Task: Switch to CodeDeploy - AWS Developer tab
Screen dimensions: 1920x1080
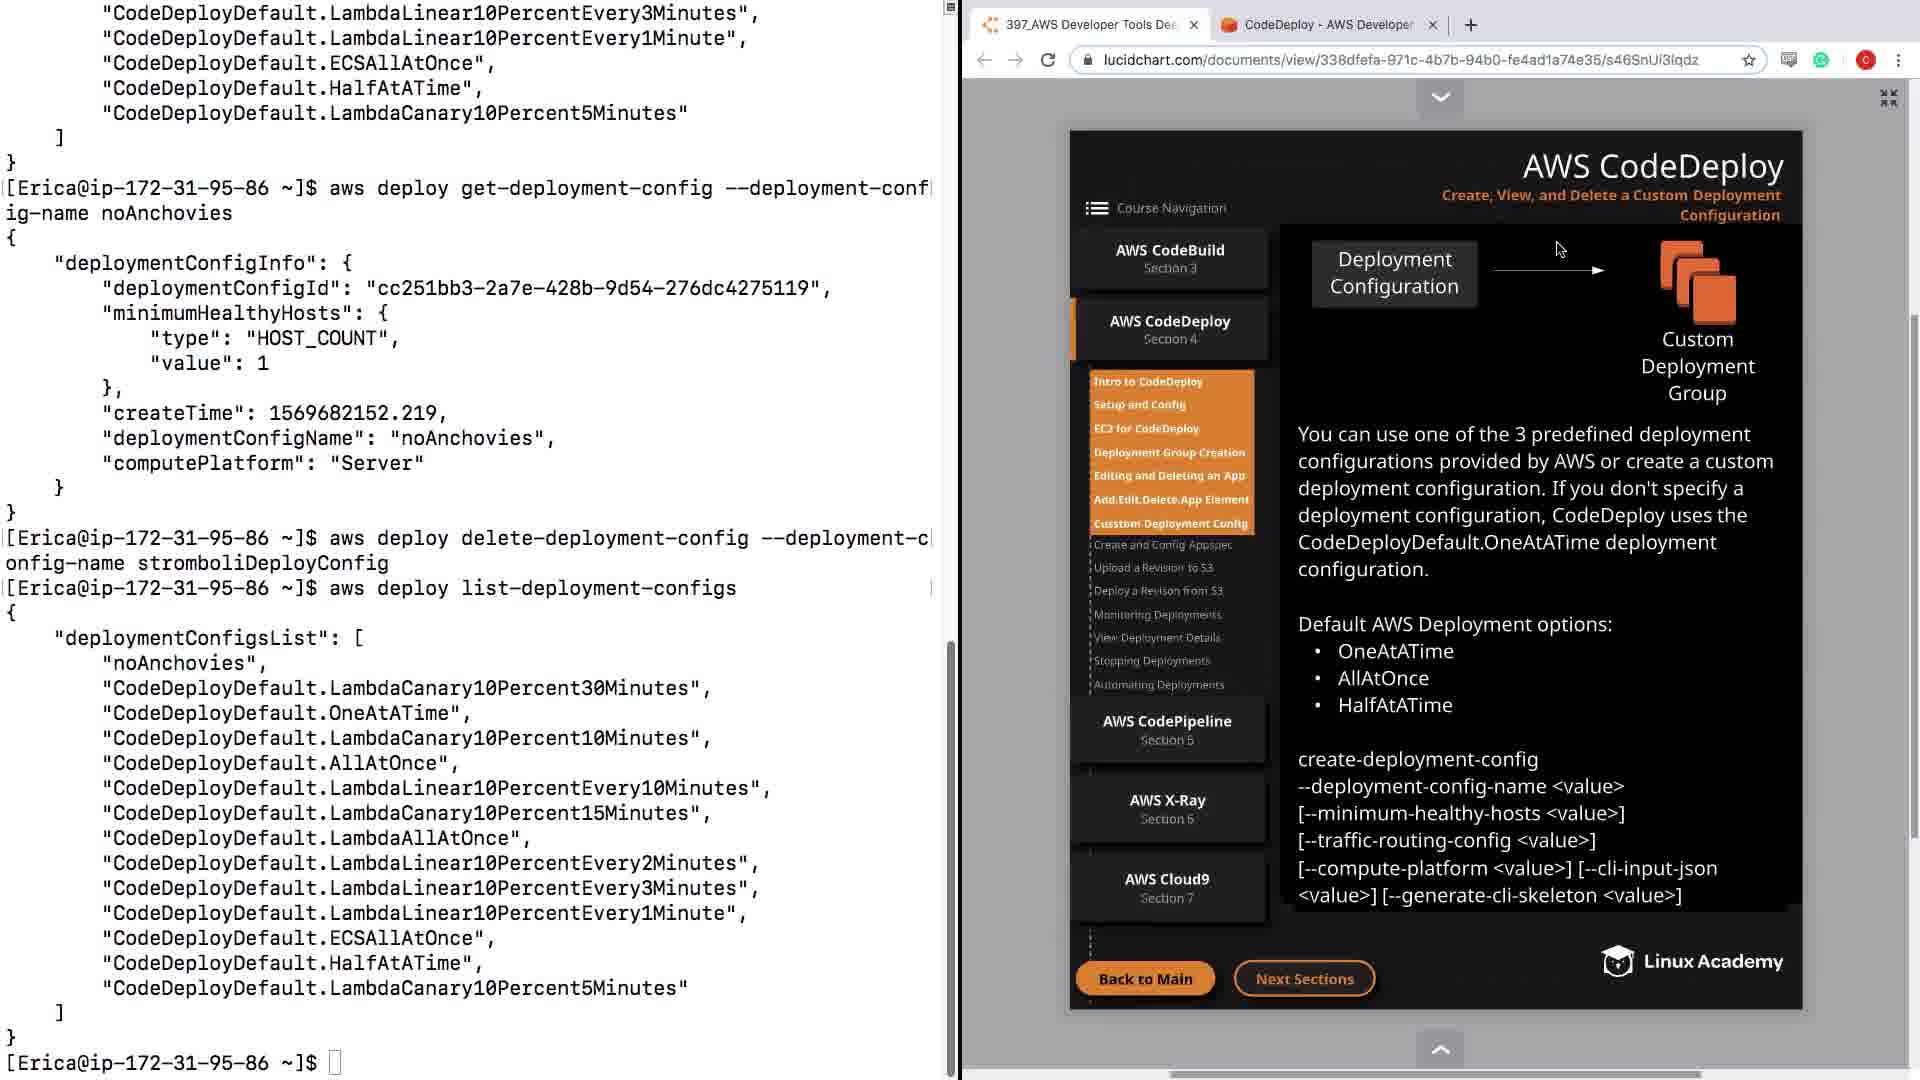Action: point(1327,25)
